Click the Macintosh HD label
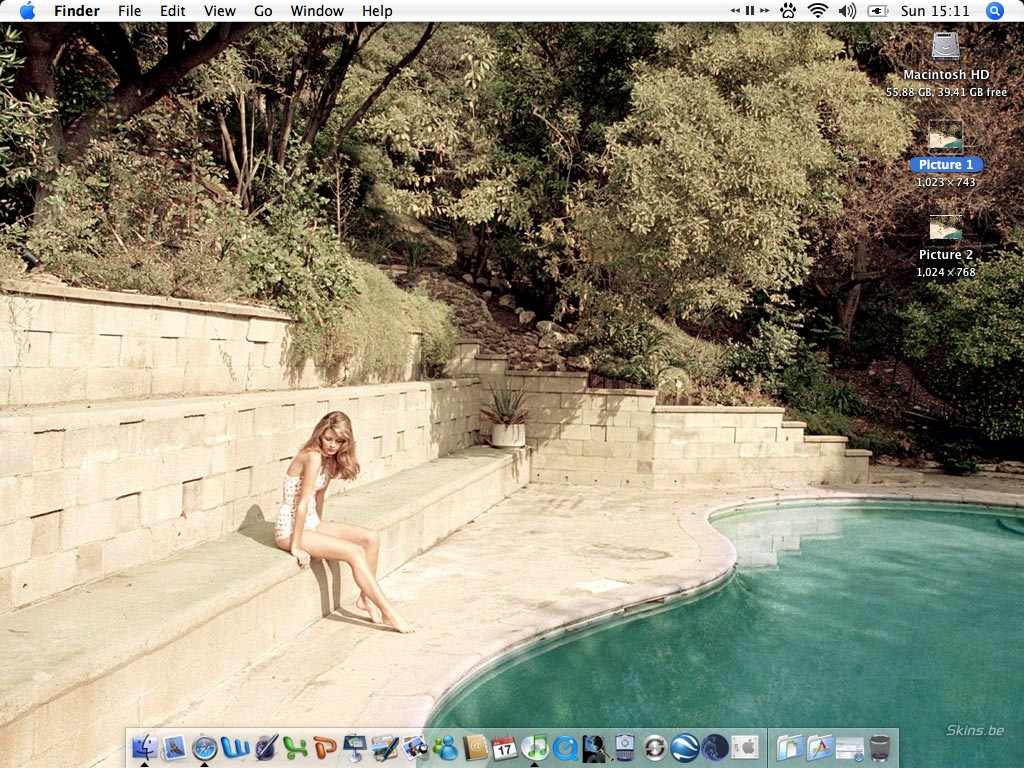Image resolution: width=1024 pixels, height=768 pixels. click(946, 74)
